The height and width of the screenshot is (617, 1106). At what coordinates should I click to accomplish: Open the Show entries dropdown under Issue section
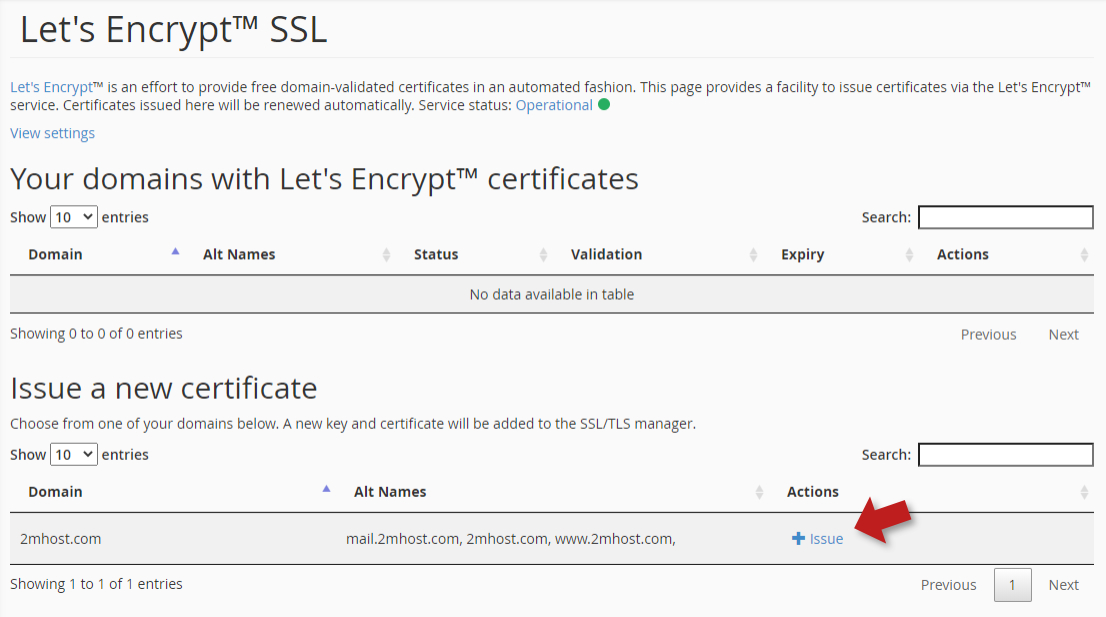click(74, 454)
